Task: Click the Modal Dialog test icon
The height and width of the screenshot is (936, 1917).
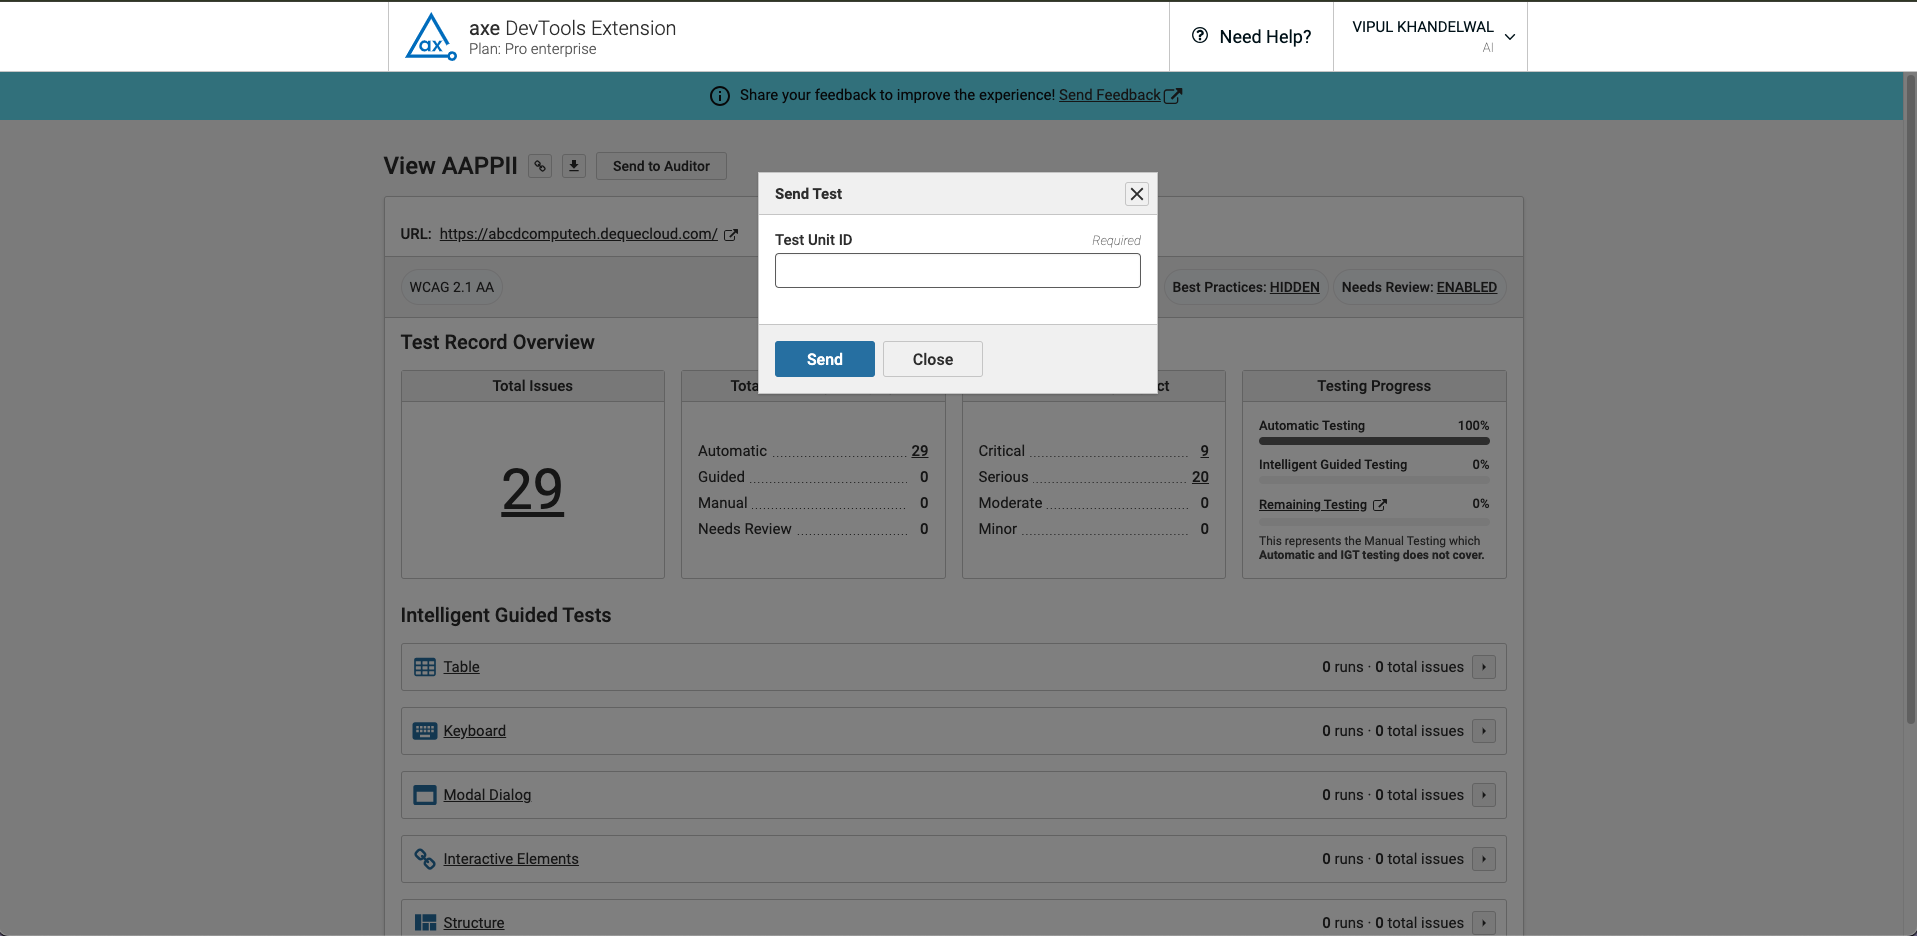Action: pyautogui.click(x=425, y=795)
